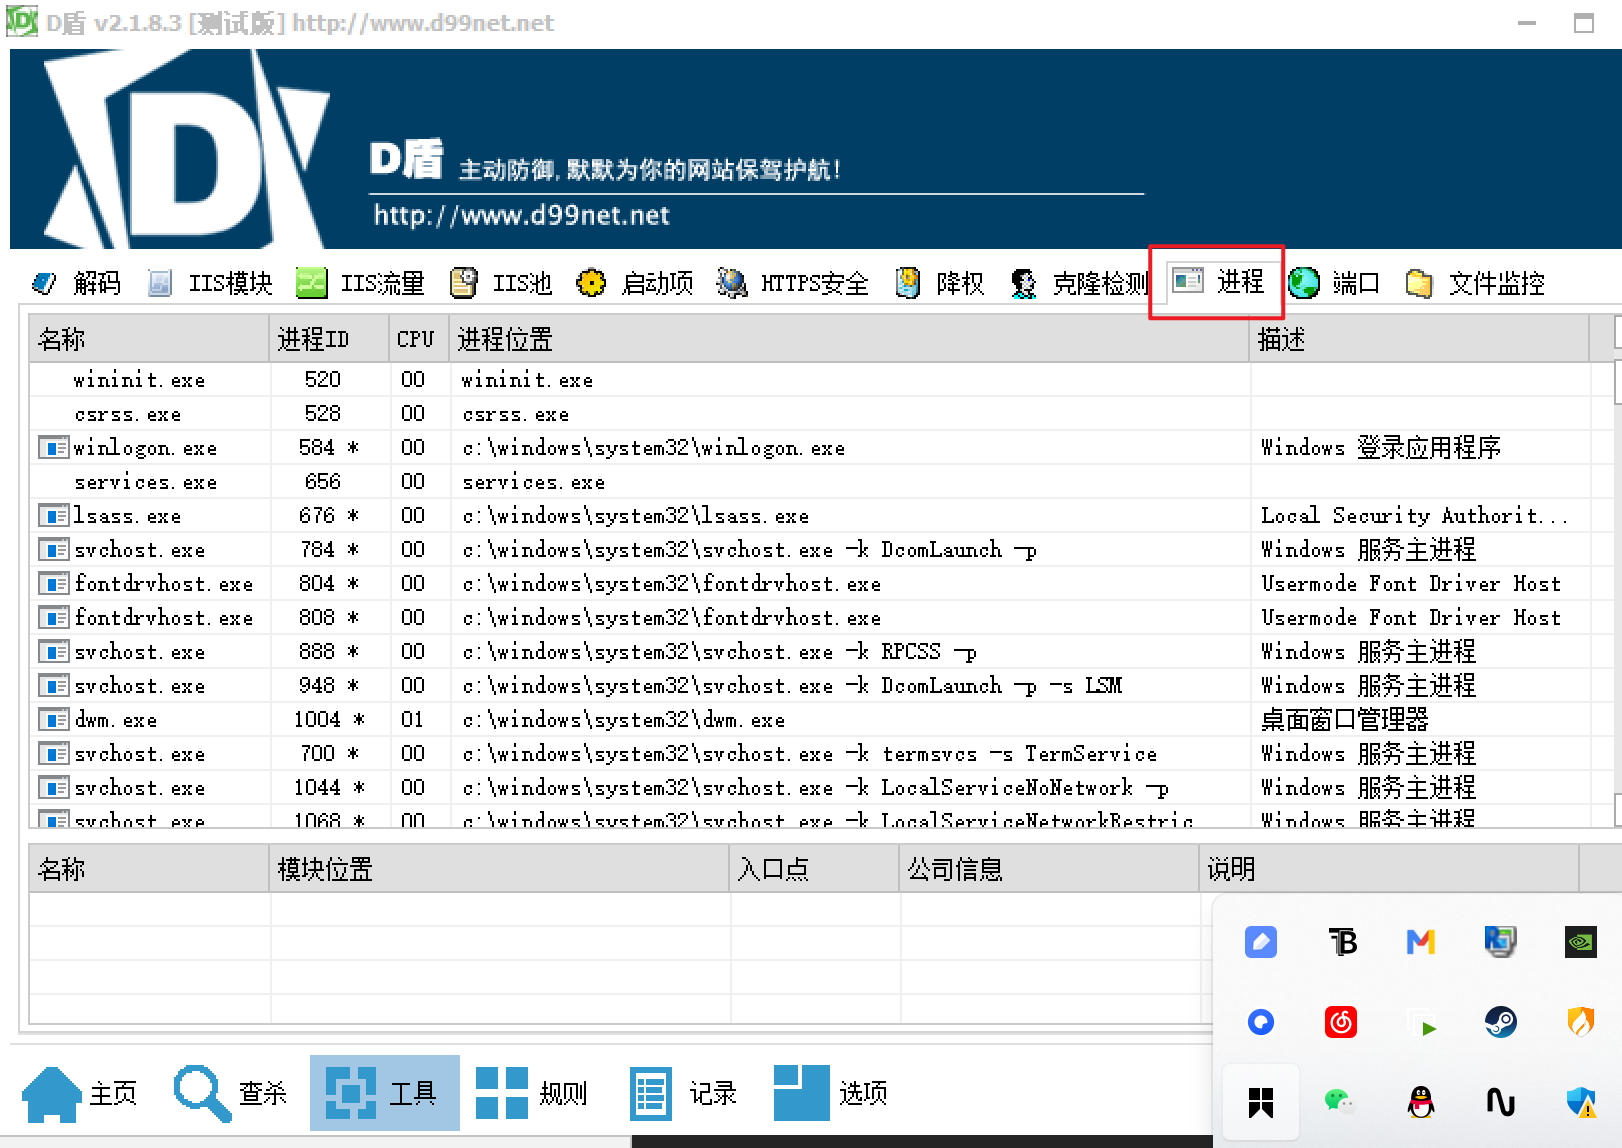Sort processes by the 进程ID column header

(x=329, y=340)
